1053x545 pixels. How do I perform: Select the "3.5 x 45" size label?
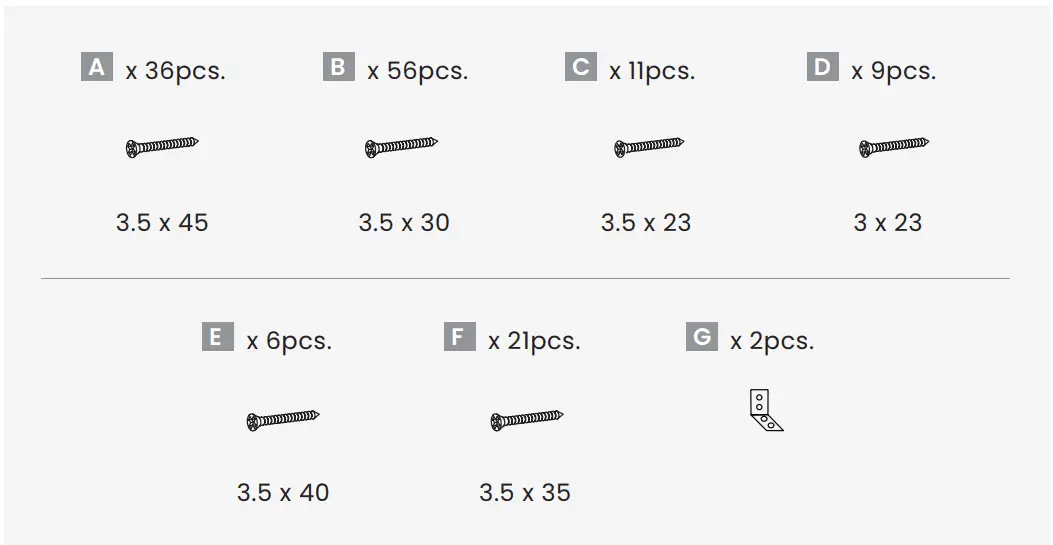(162, 222)
